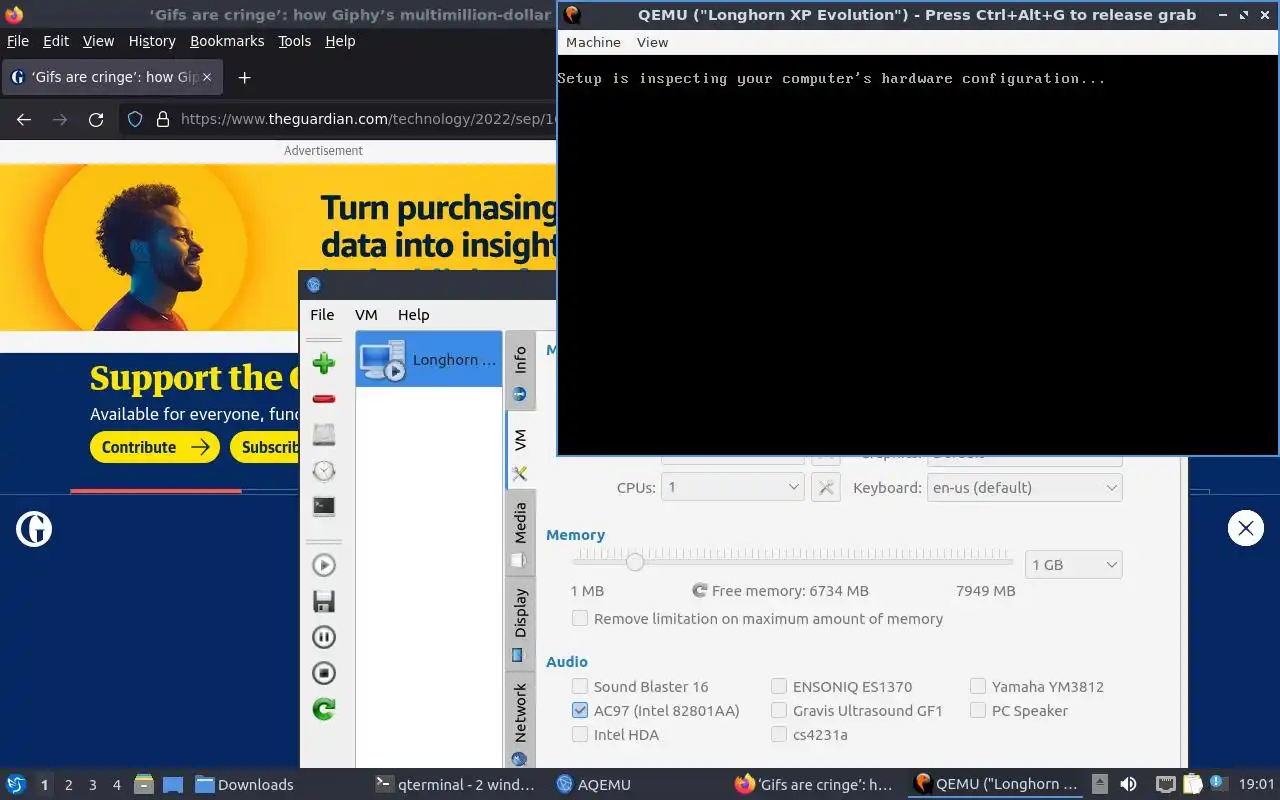Tick the Gravis Ultrasound GF1 checkbox
Screen dimensions: 1280x800
tap(779, 710)
